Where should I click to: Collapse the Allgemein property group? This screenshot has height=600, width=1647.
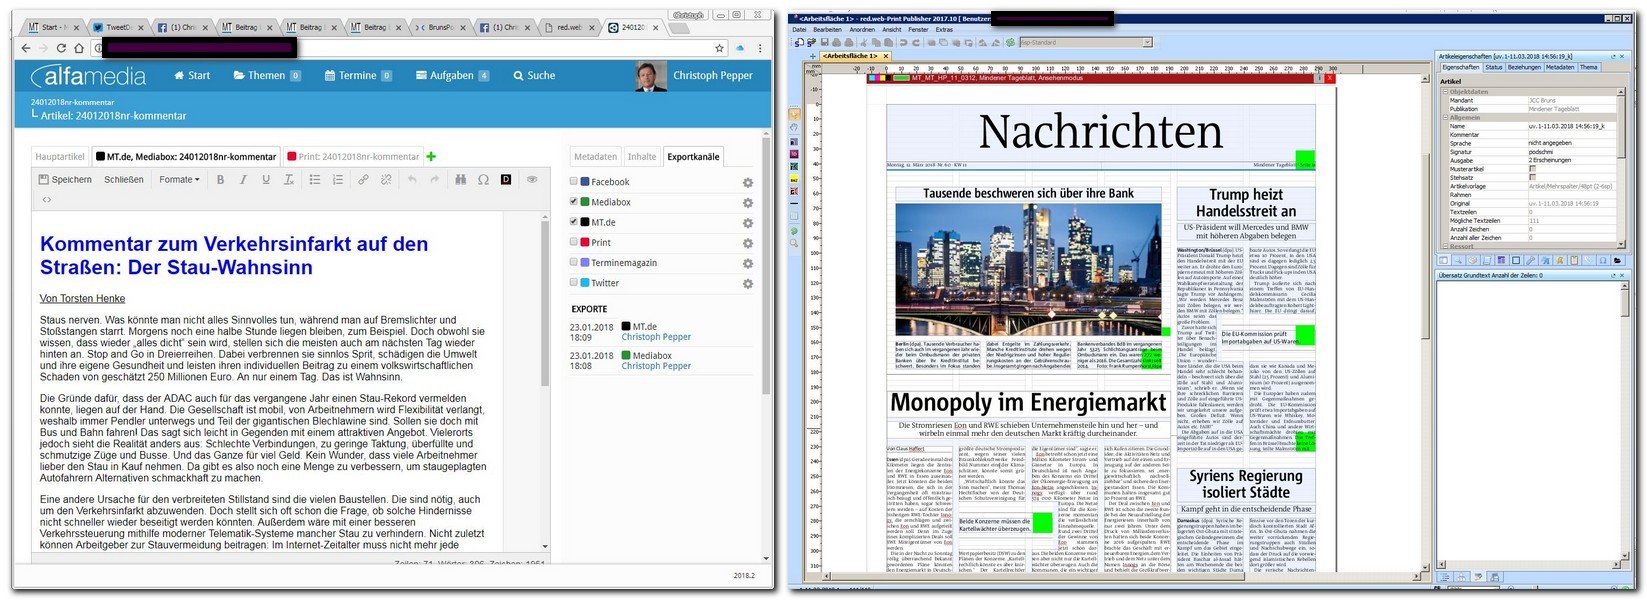tap(1445, 117)
